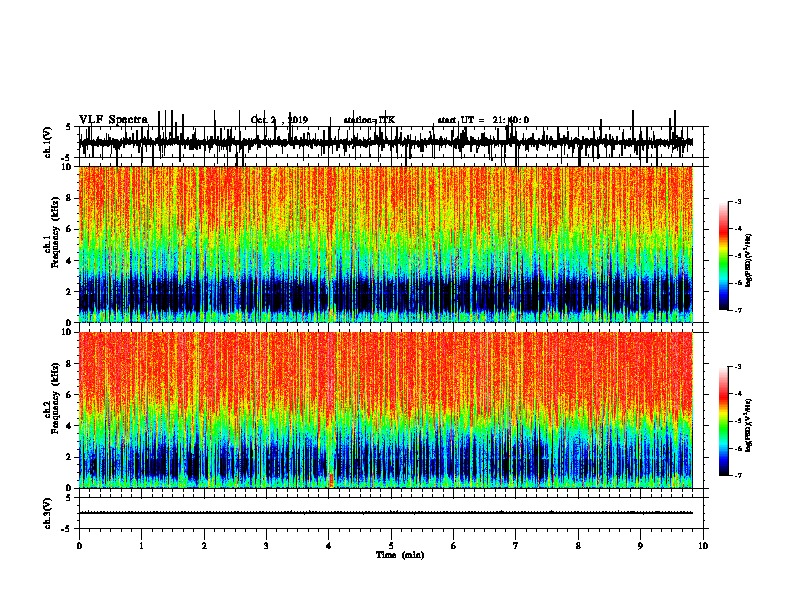
Task: Click the "VLF Spectra" plot title
Action: [x=113, y=120]
